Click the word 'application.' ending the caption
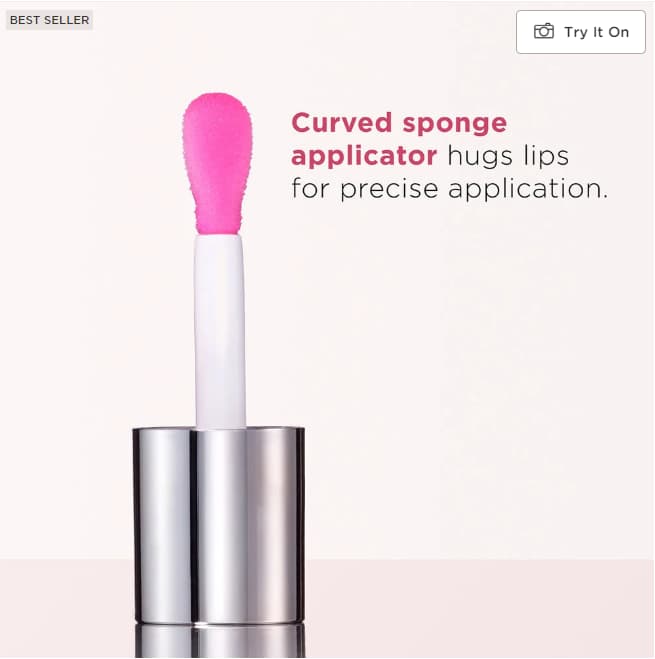The height and width of the screenshot is (659, 655). 528,190
